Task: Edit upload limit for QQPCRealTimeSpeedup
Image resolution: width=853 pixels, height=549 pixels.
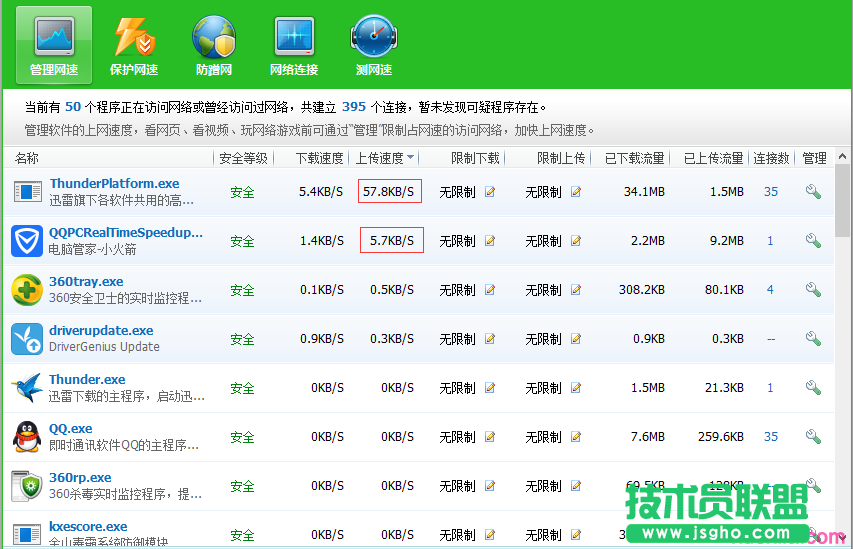Action: coord(576,241)
